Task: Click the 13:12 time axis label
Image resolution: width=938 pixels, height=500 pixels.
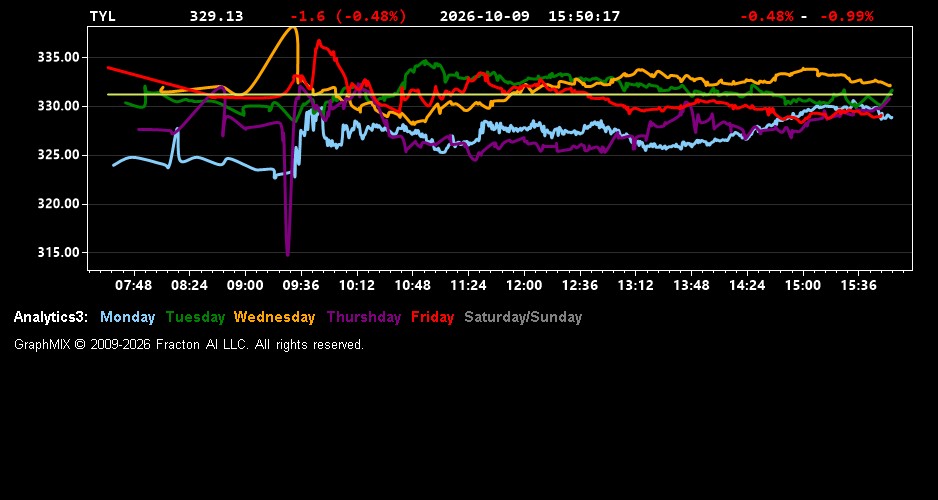Action: point(635,285)
